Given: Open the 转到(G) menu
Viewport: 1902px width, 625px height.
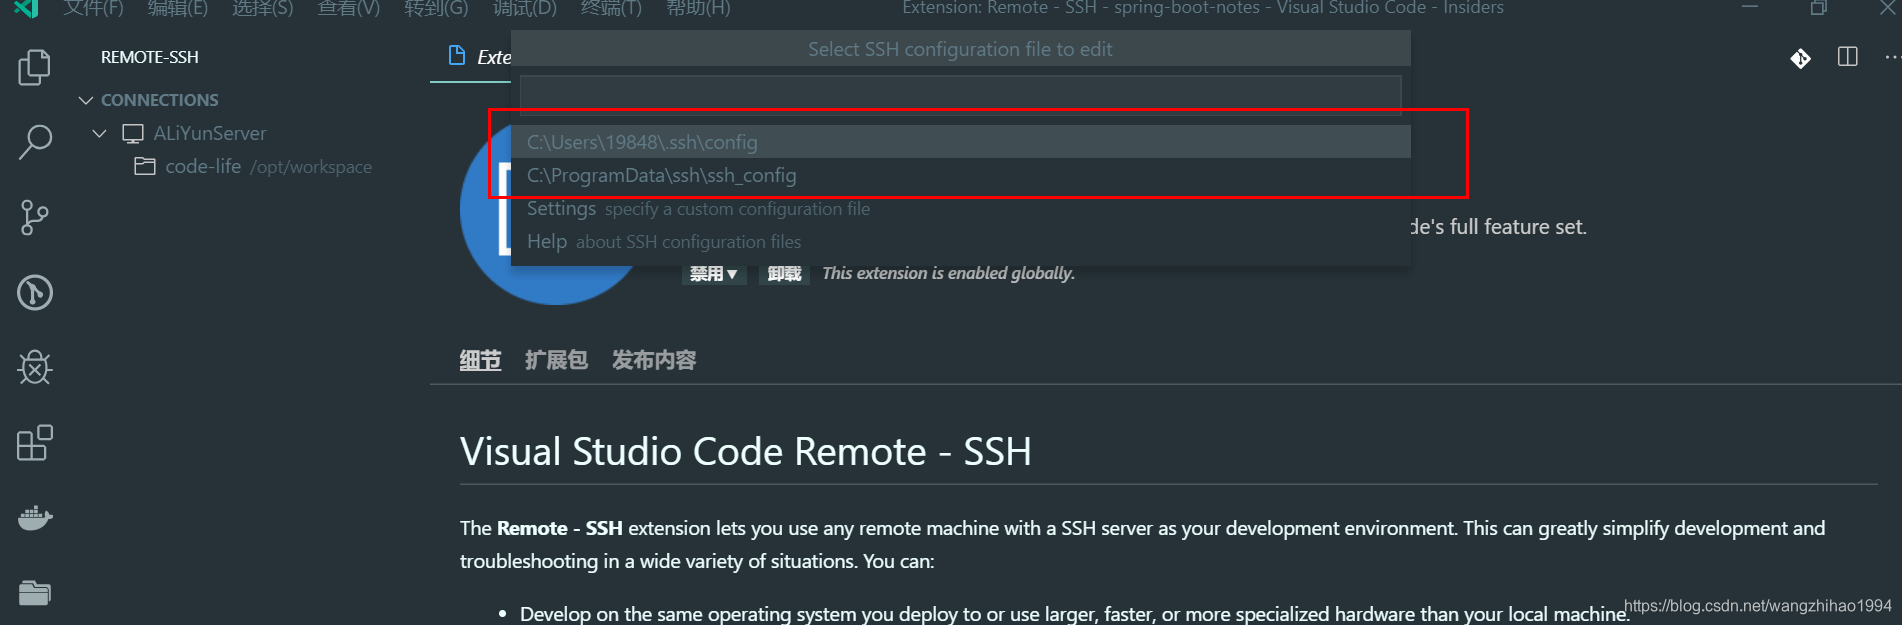Looking at the screenshot, I should [x=436, y=8].
